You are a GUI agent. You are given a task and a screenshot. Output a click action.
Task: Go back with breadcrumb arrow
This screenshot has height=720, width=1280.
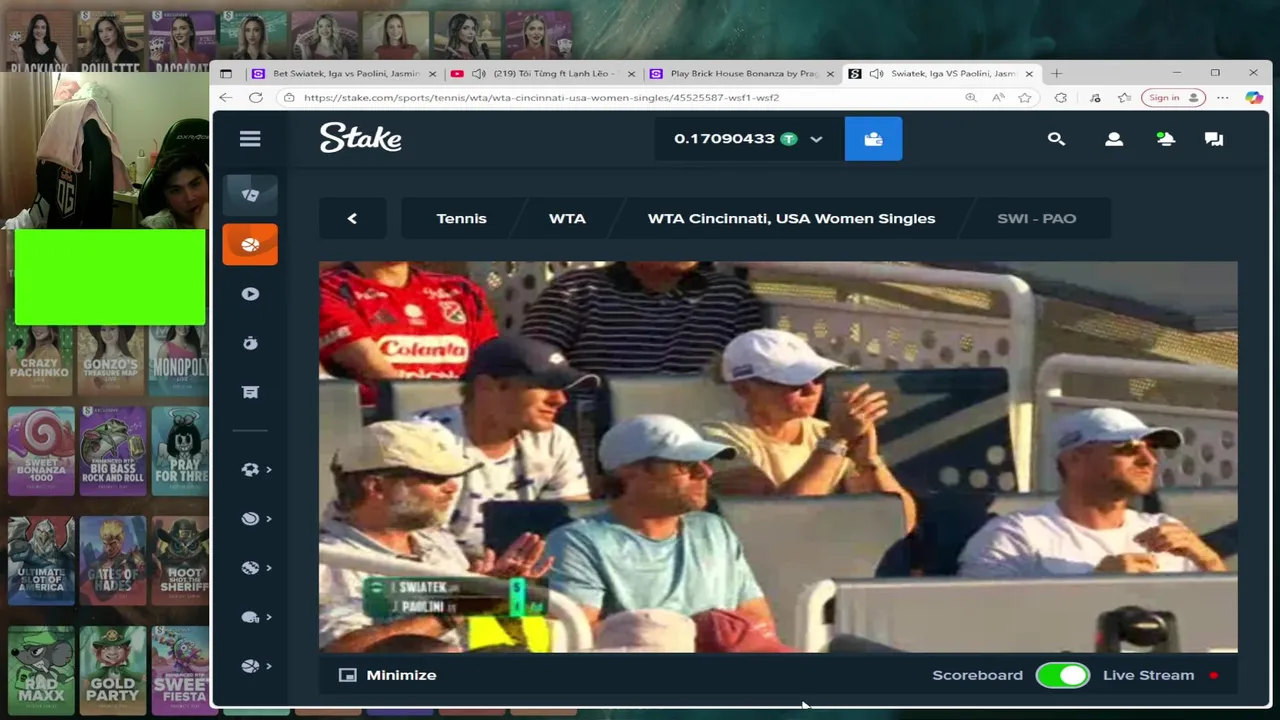pyautogui.click(x=352, y=218)
